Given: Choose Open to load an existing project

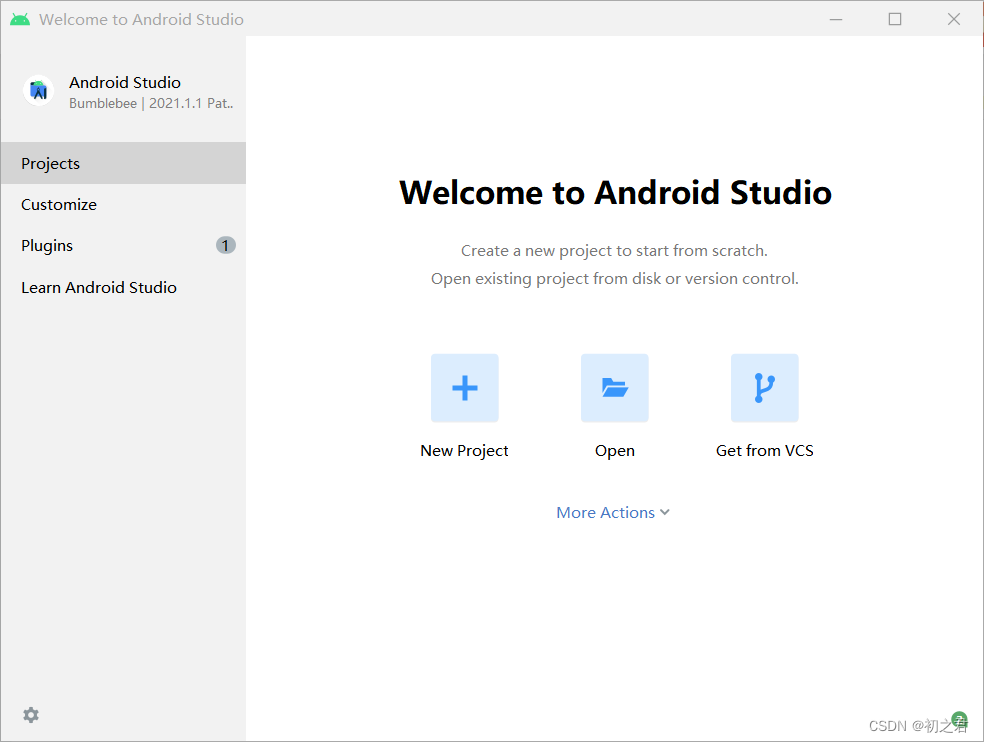Looking at the screenshot, I should click(x=614, y=450).
